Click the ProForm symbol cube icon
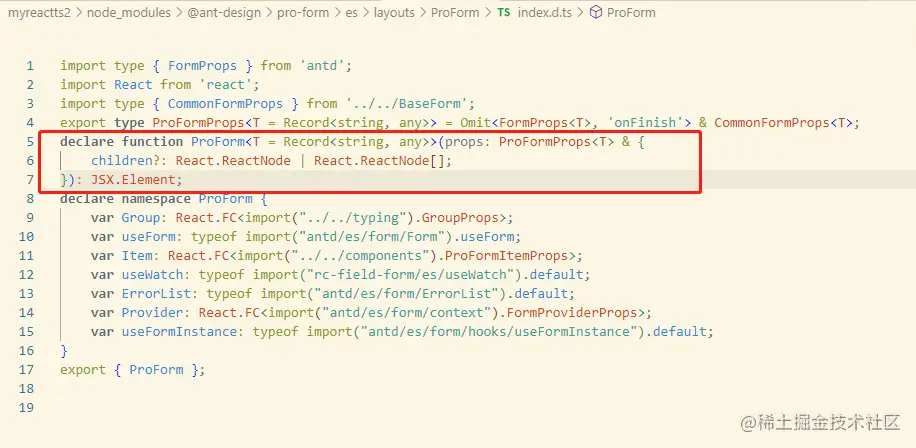The image size is (916, 448). coord(595,12)
